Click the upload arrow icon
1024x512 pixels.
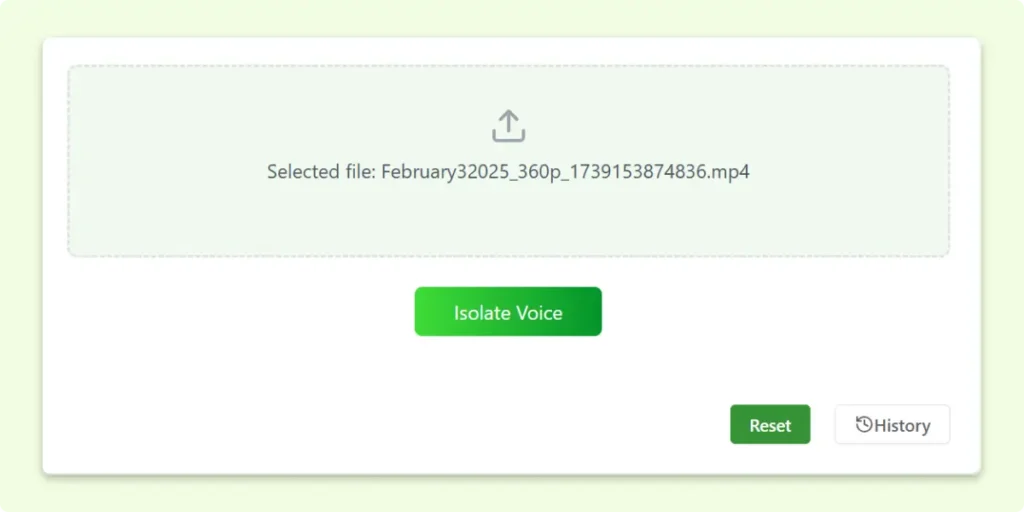tap(508, 126)
